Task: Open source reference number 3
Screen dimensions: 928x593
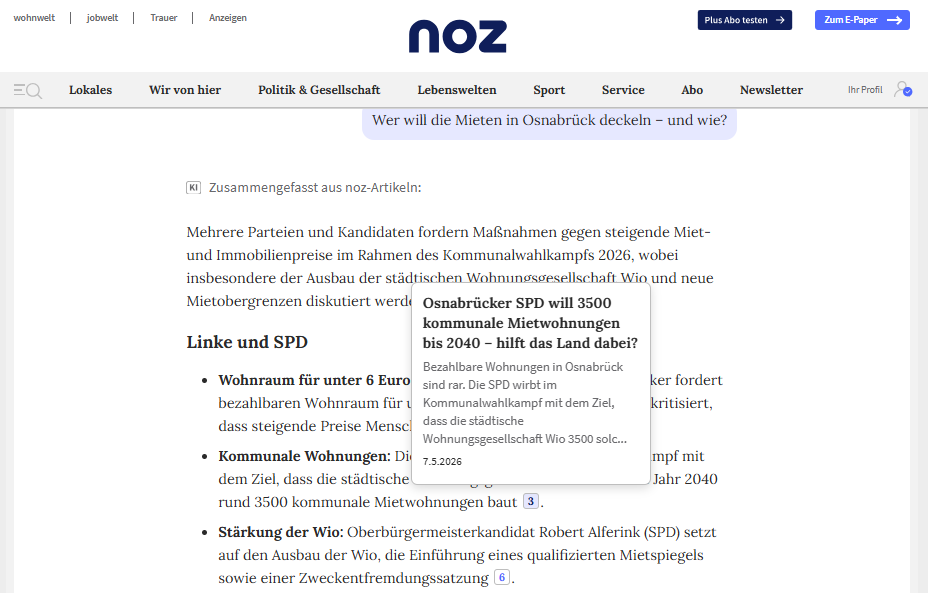Action: click(531, 501)
